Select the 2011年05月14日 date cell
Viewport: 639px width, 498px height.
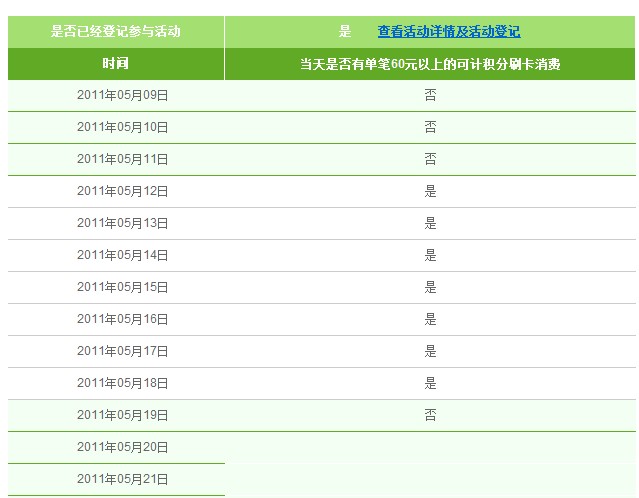[122, 256]
